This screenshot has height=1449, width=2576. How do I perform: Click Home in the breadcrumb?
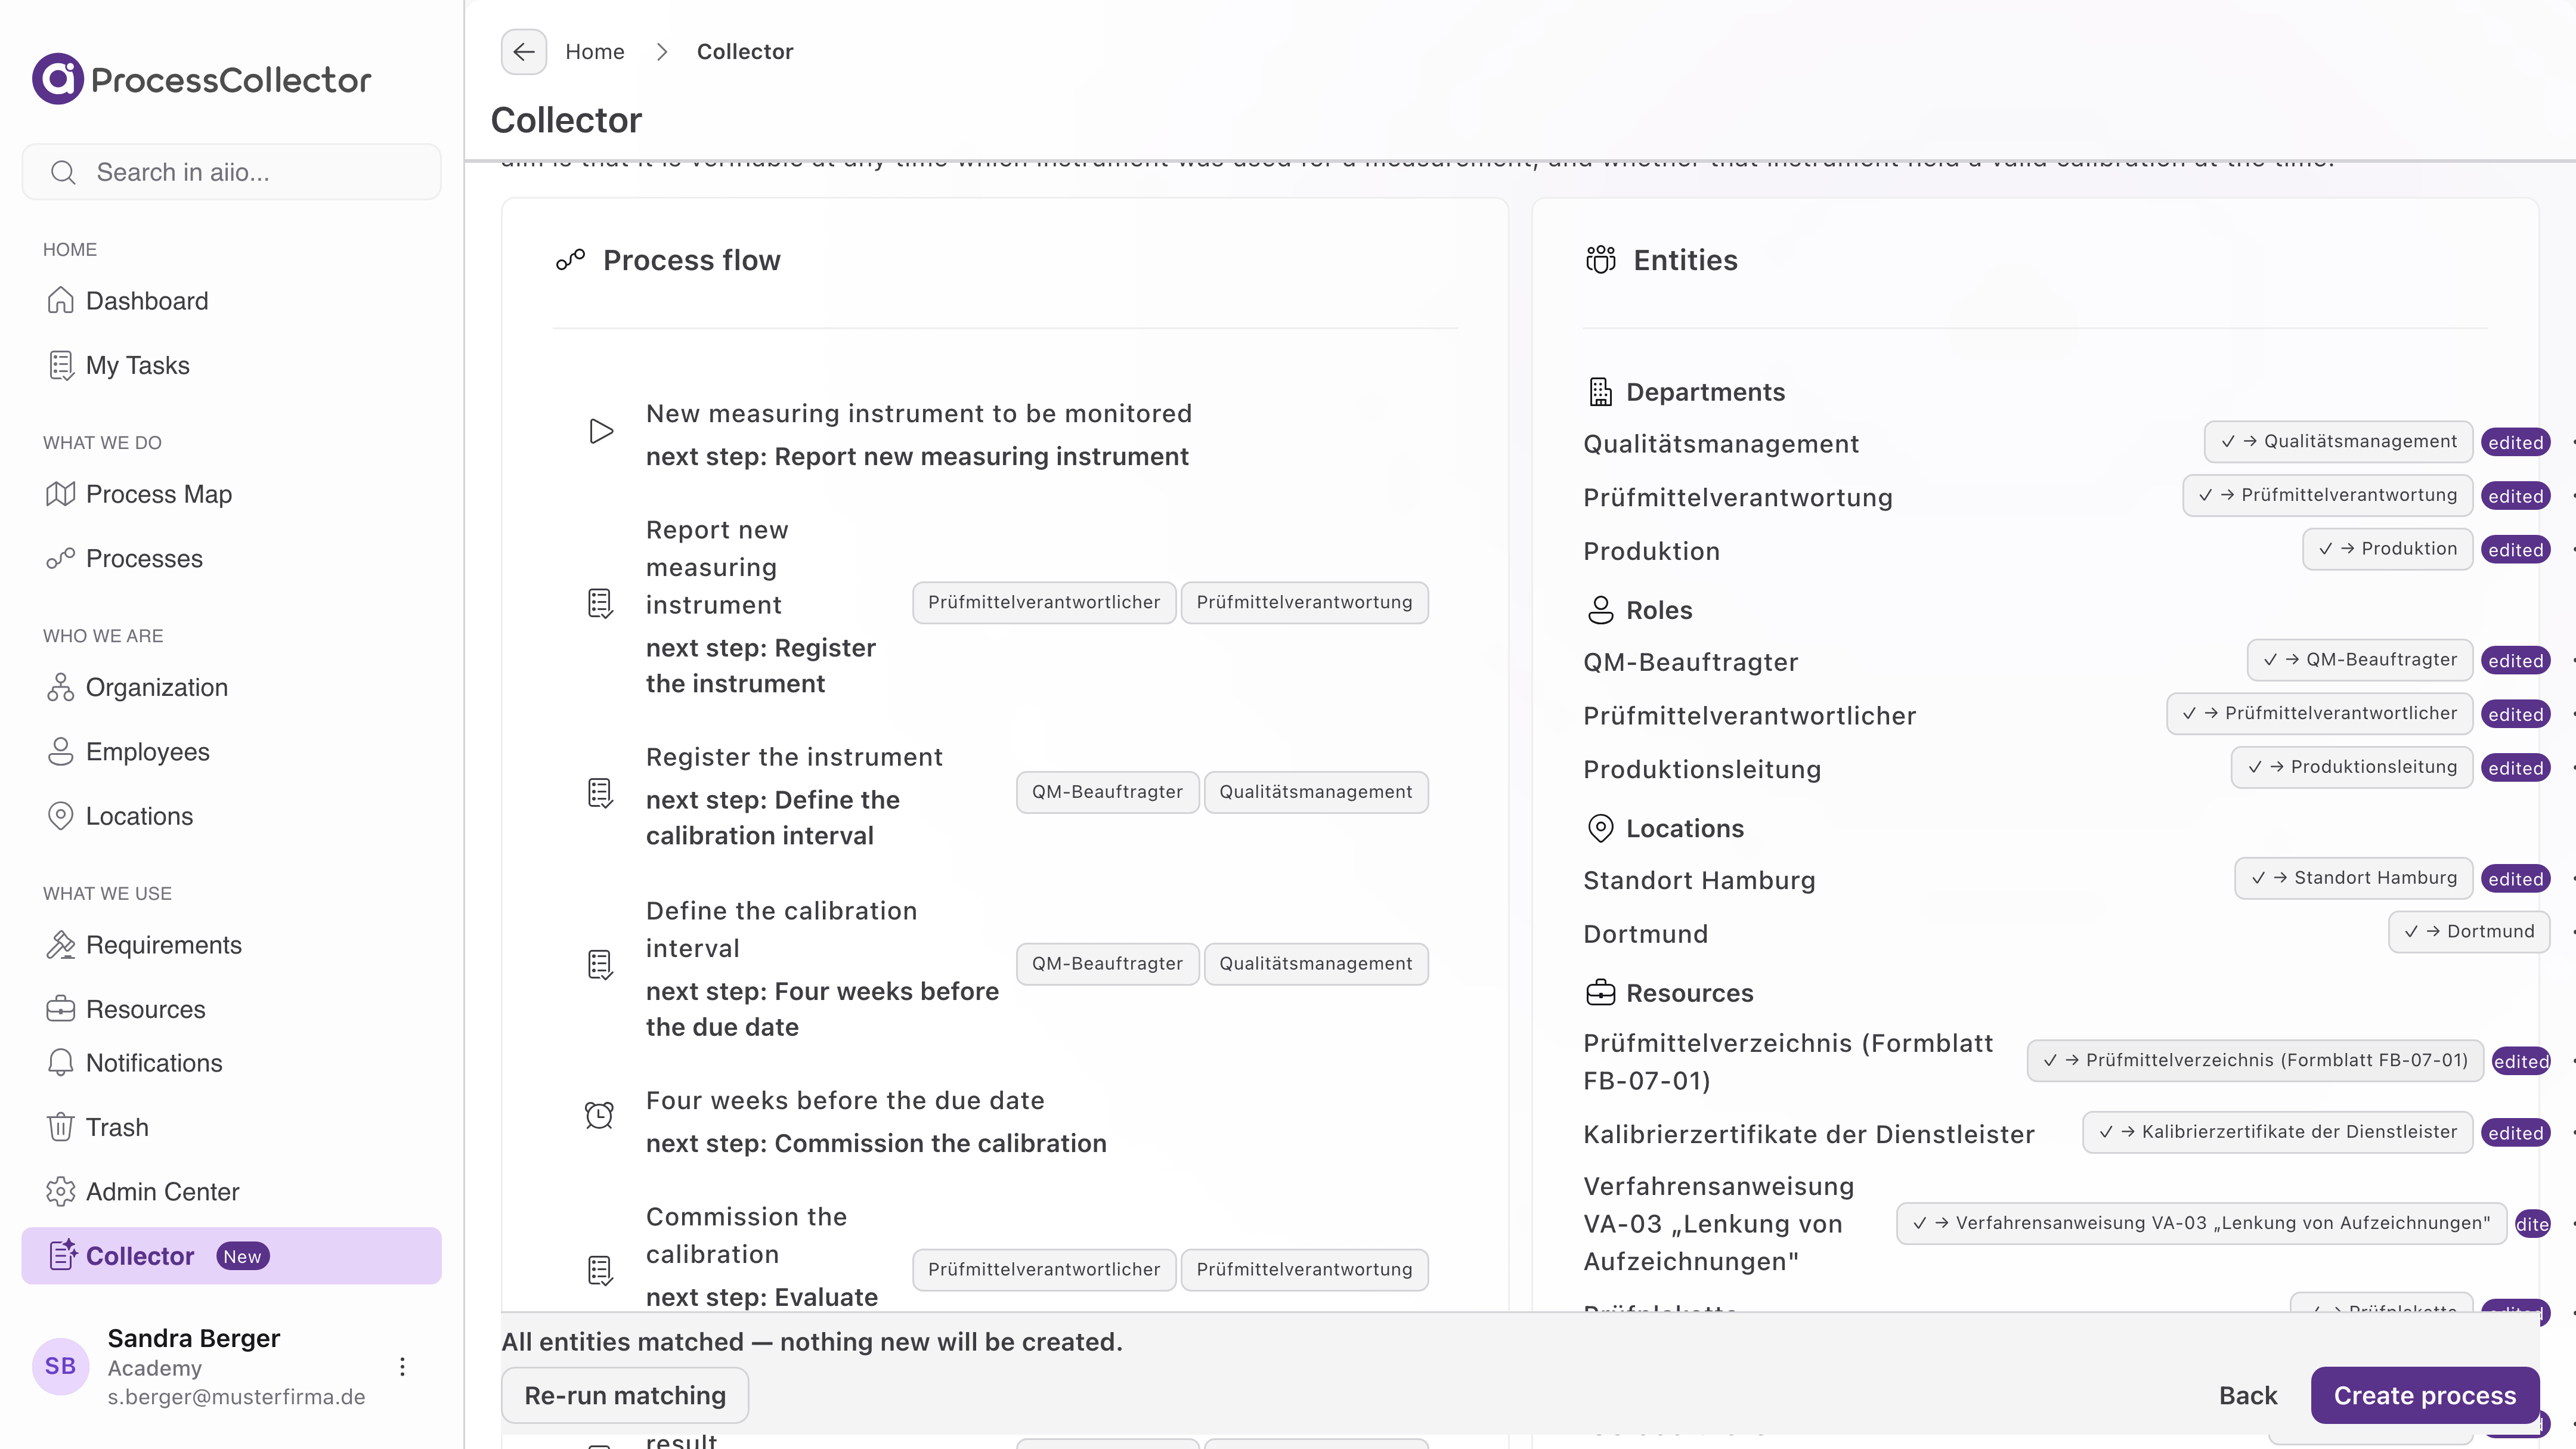[x=594, y=52]
